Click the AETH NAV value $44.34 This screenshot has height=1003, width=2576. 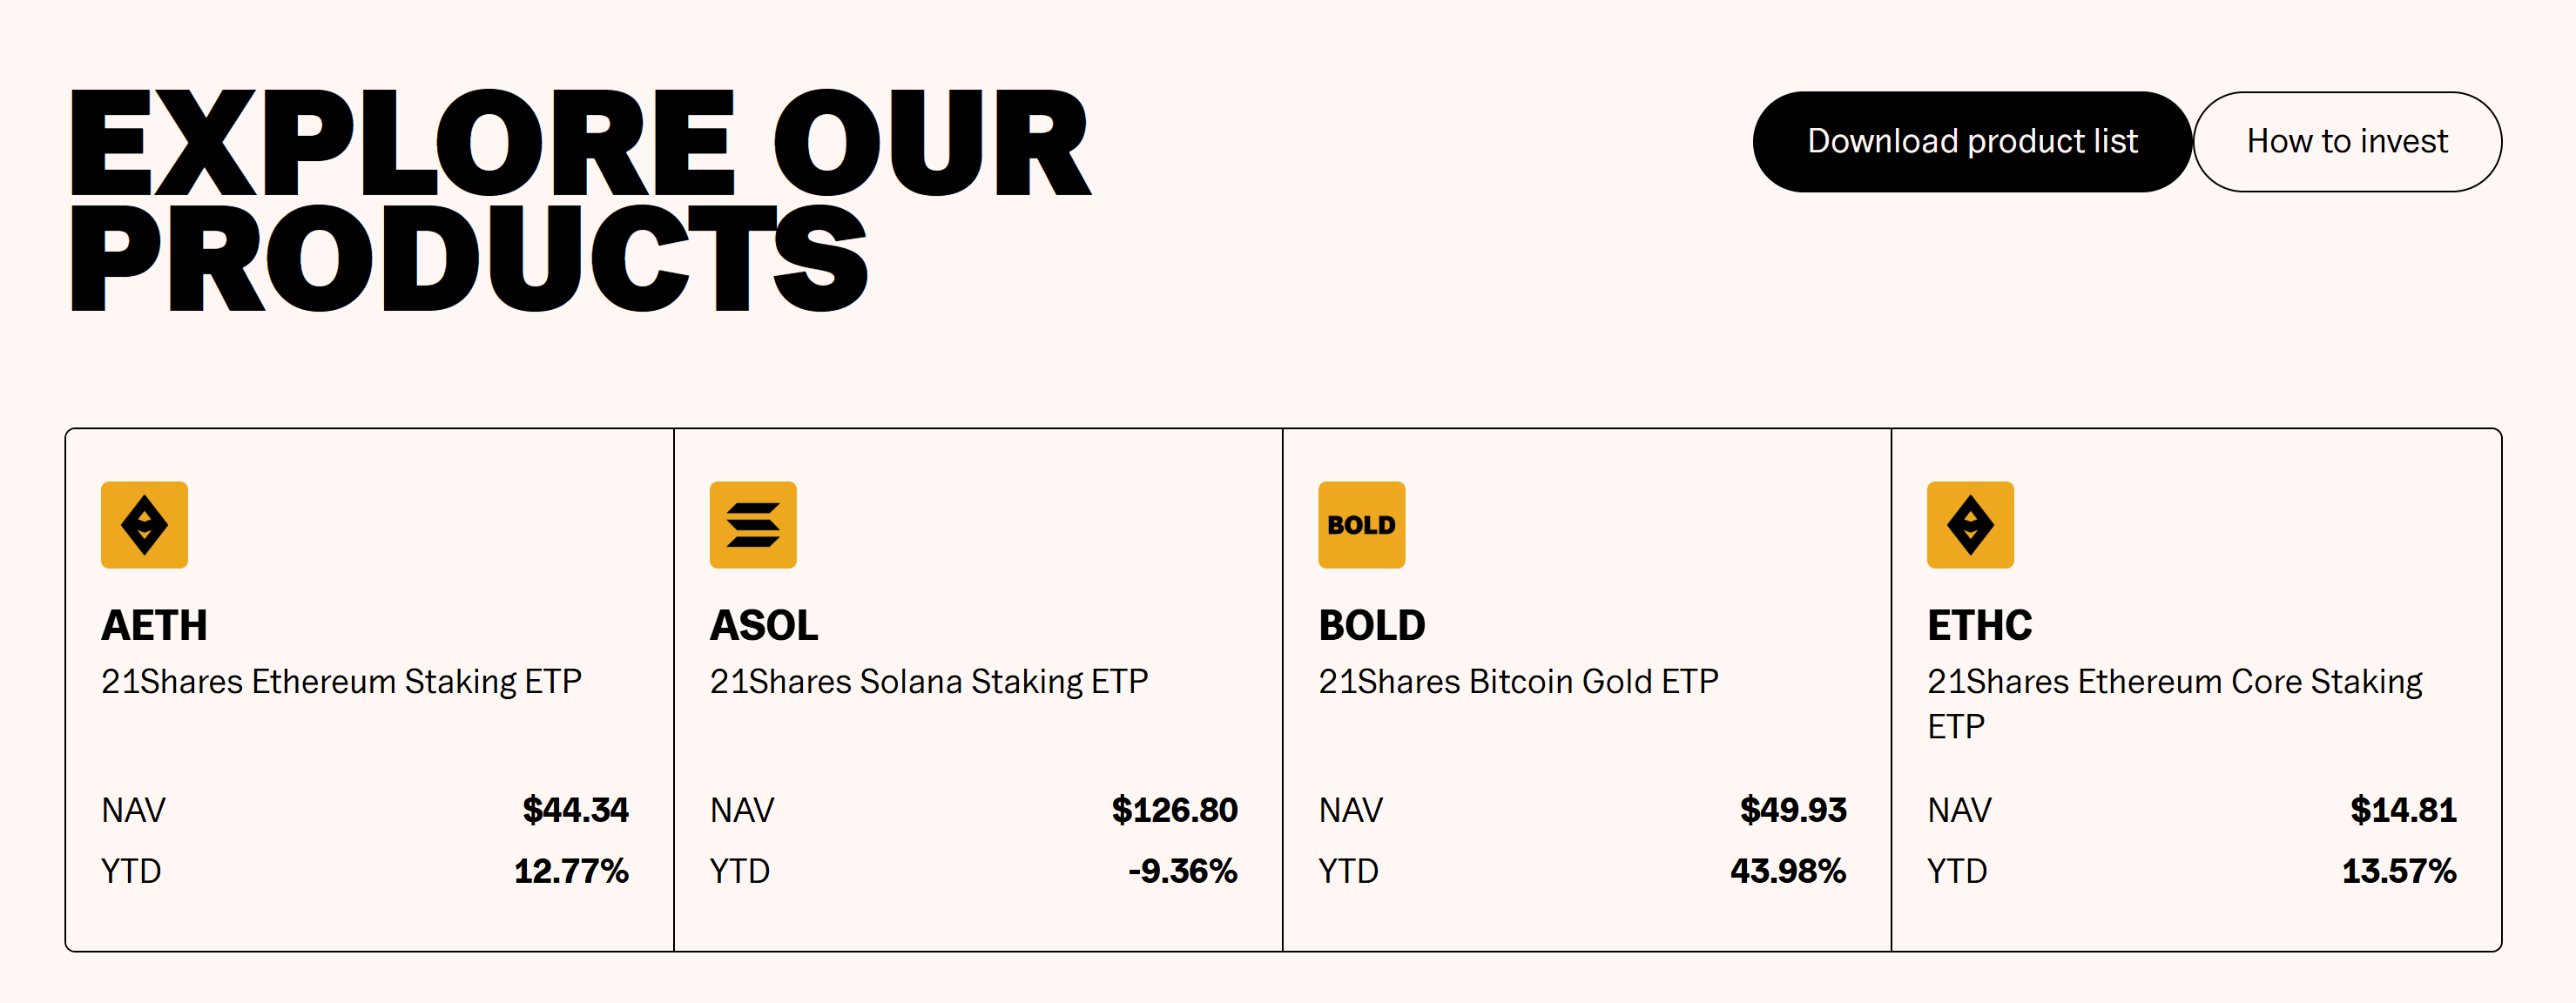click(575, 810)
